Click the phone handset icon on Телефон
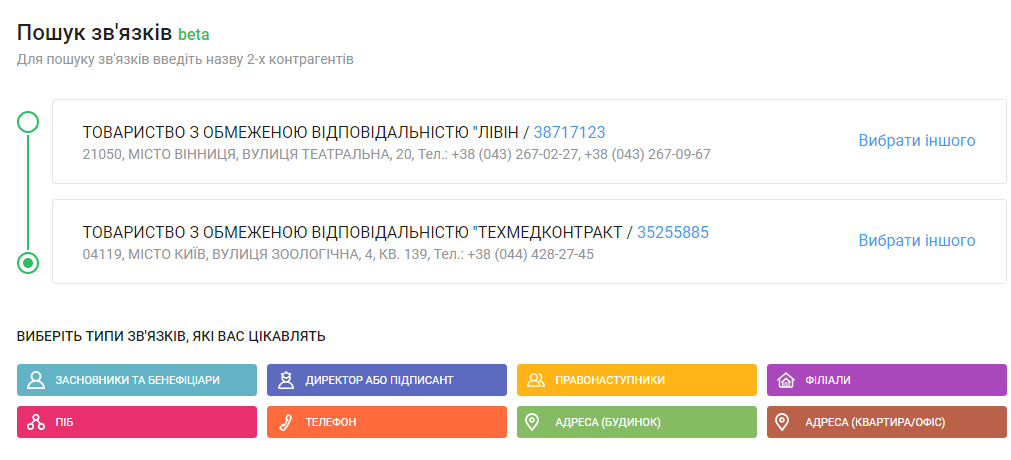The width and height of the screenshot is (1011, 460). point(286,422)
